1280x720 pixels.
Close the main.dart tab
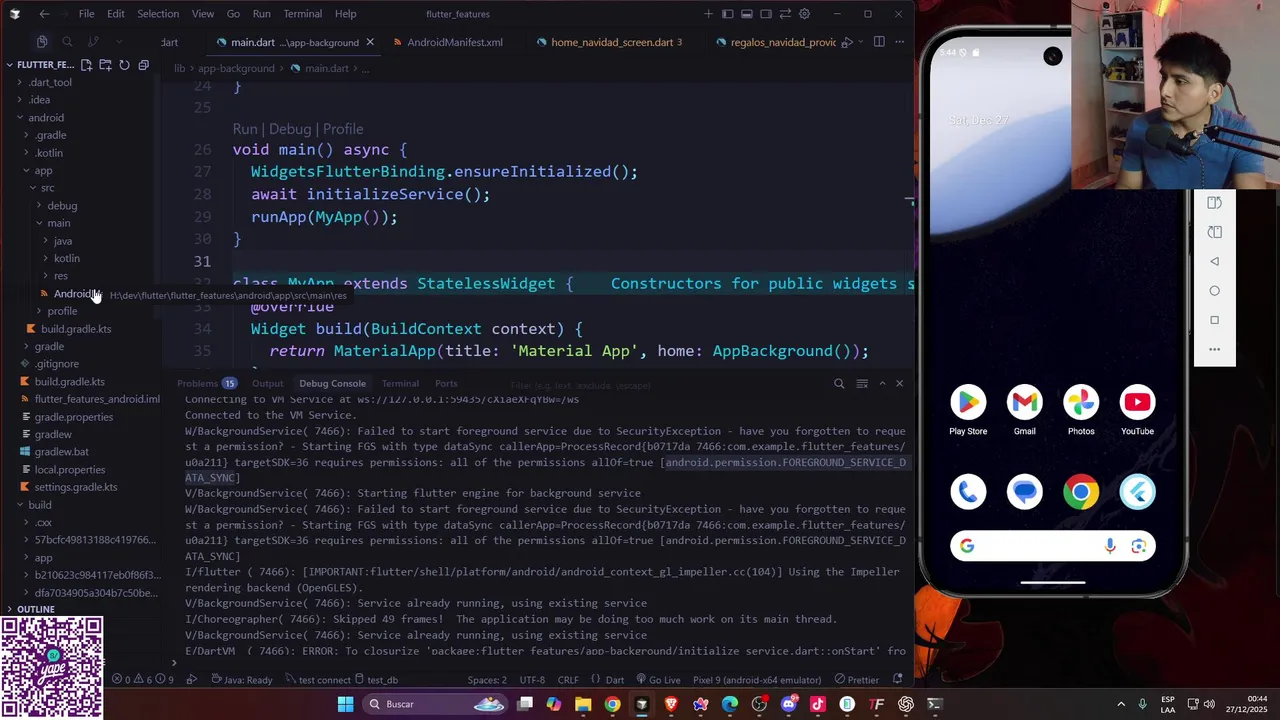370,42
